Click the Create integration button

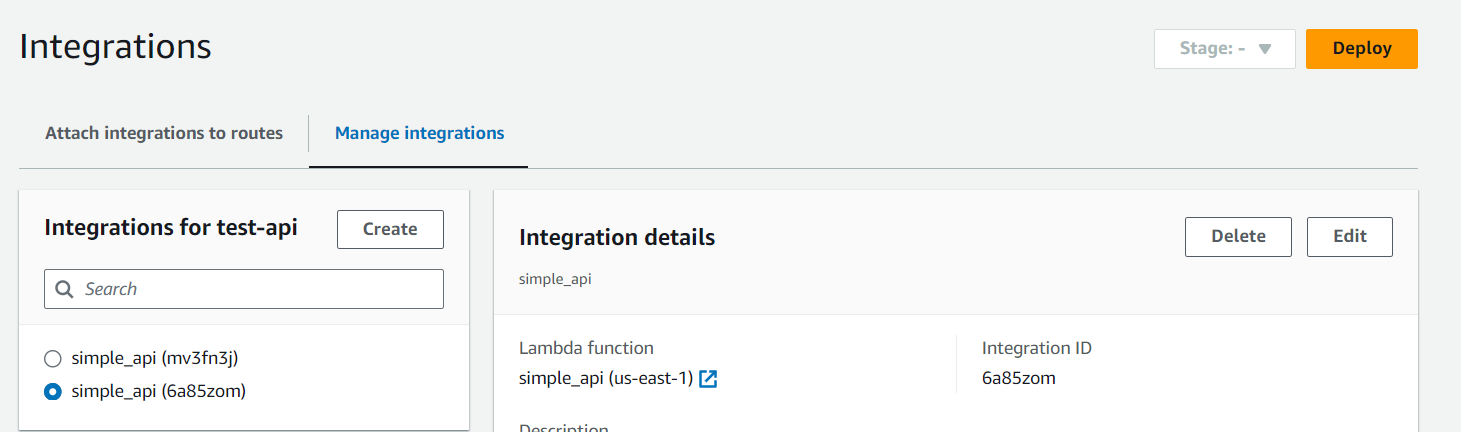pos(390,229)
